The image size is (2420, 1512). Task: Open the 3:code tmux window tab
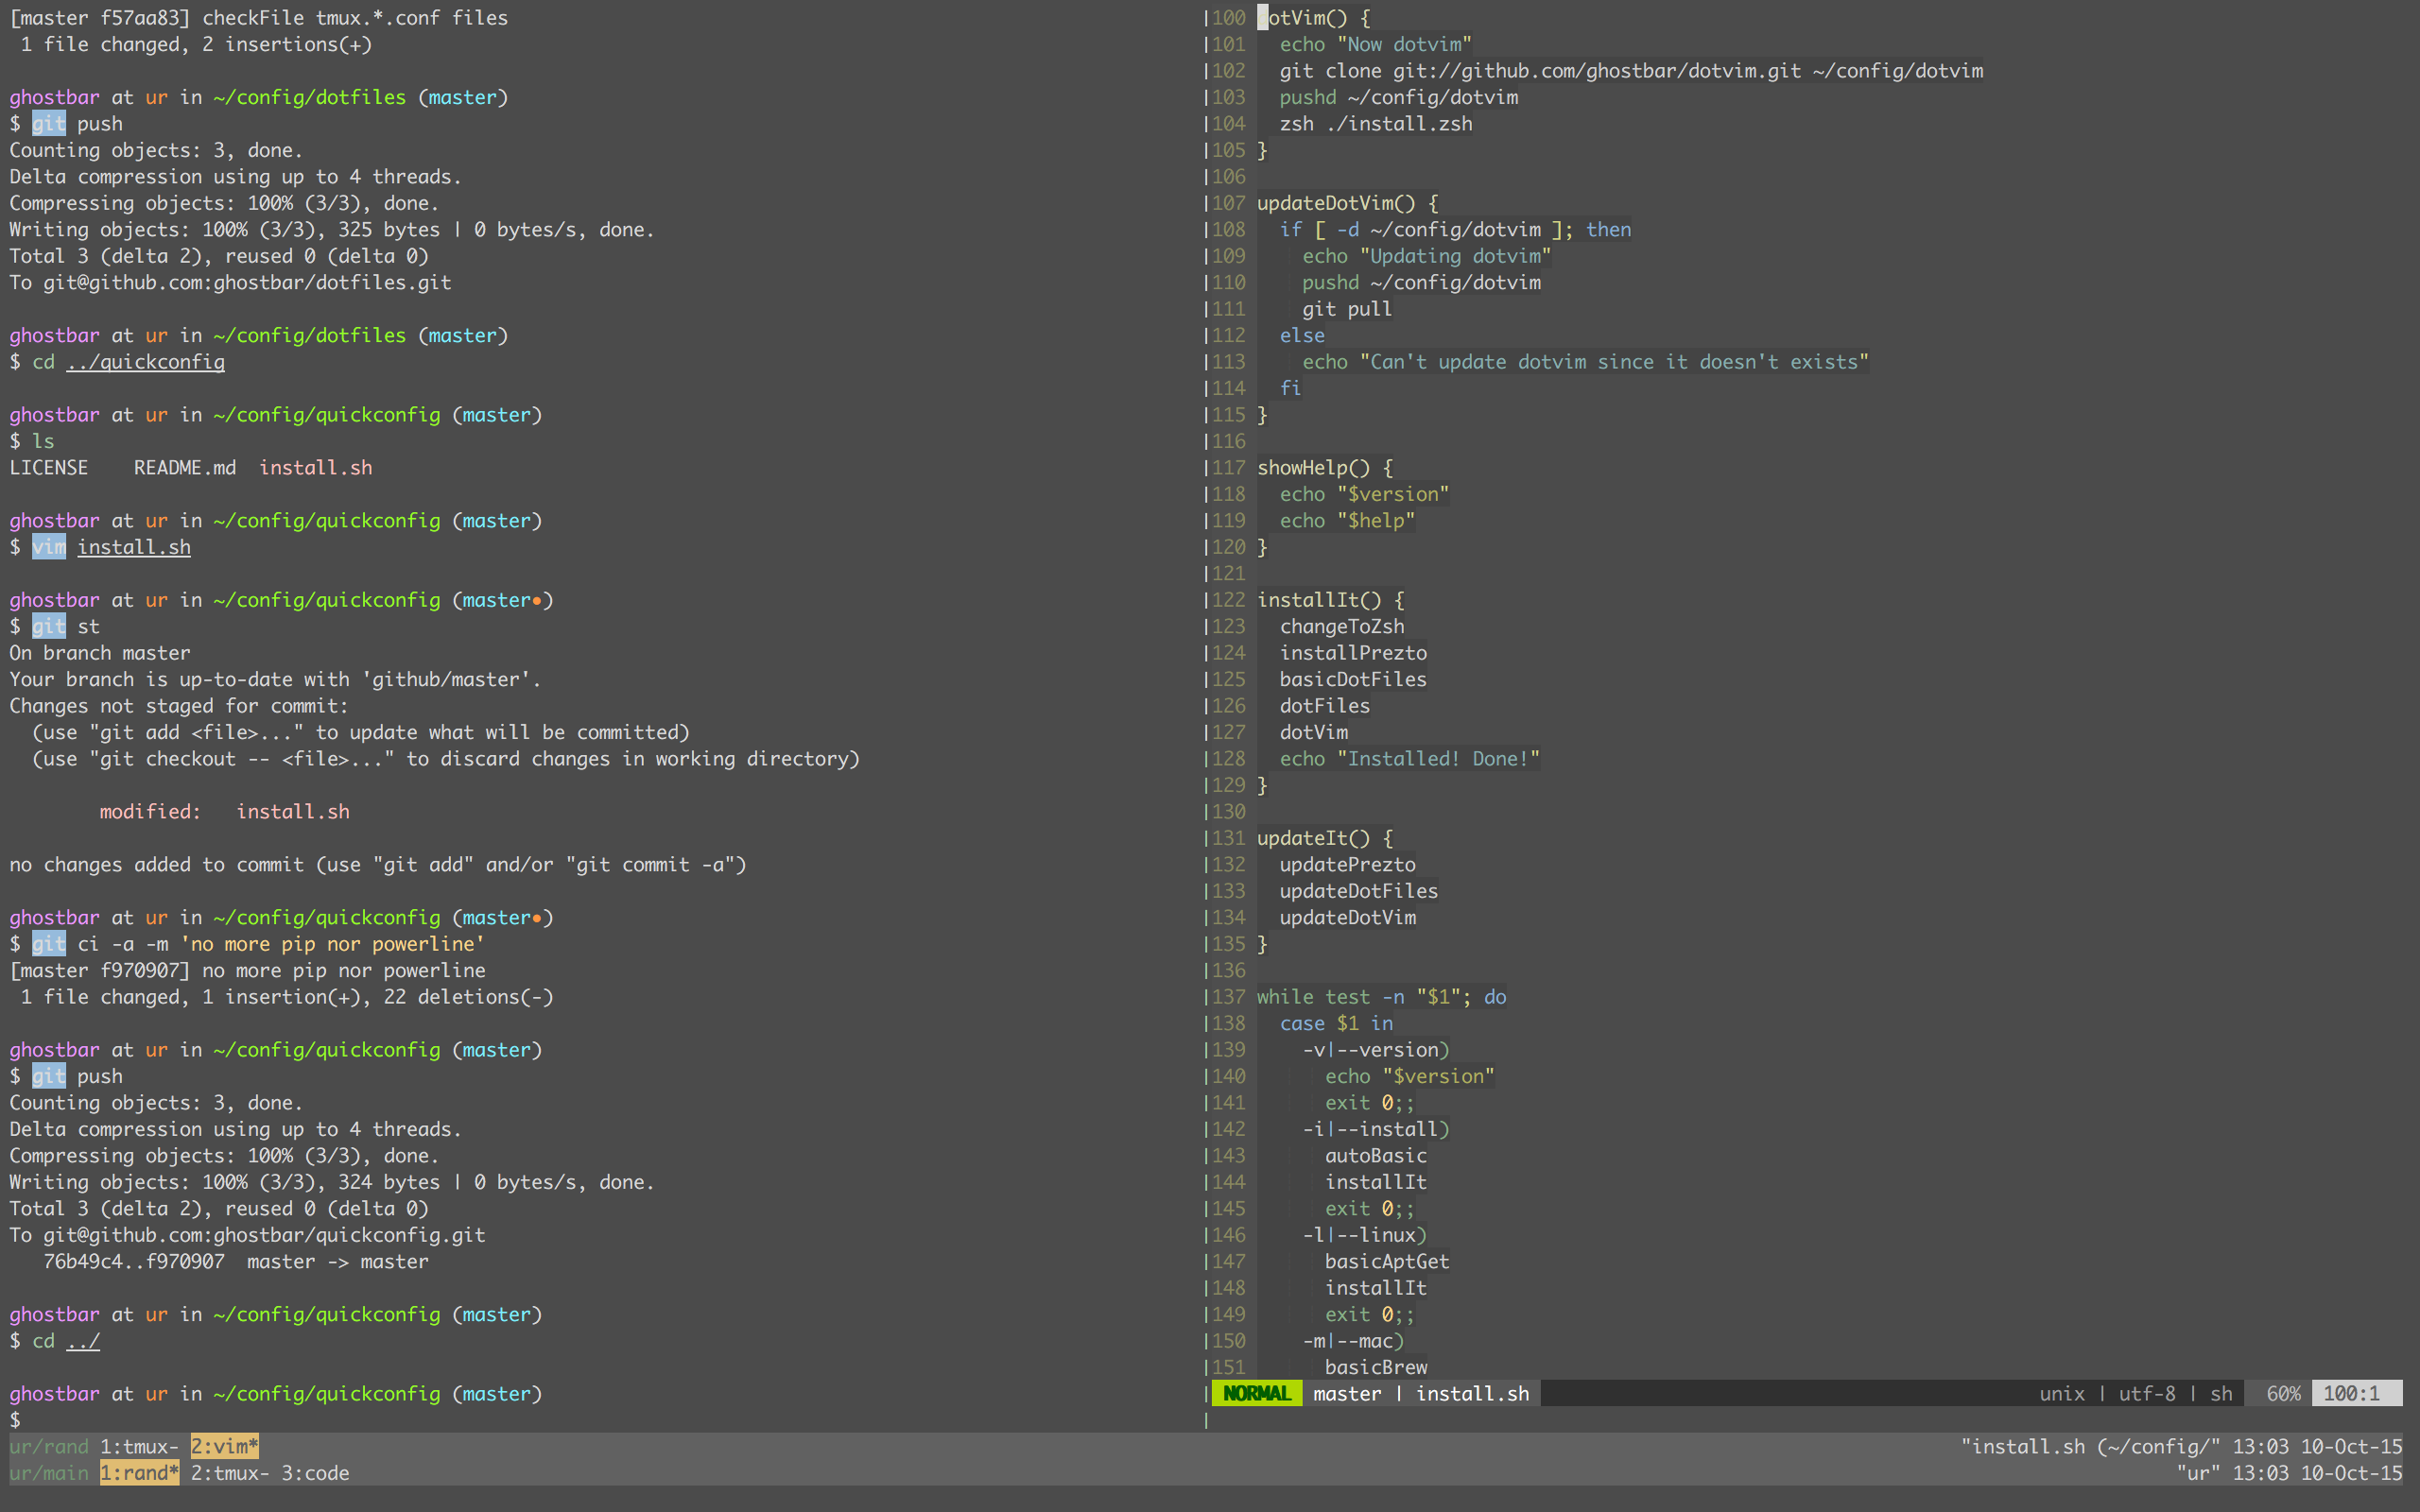click(315, 1473)
